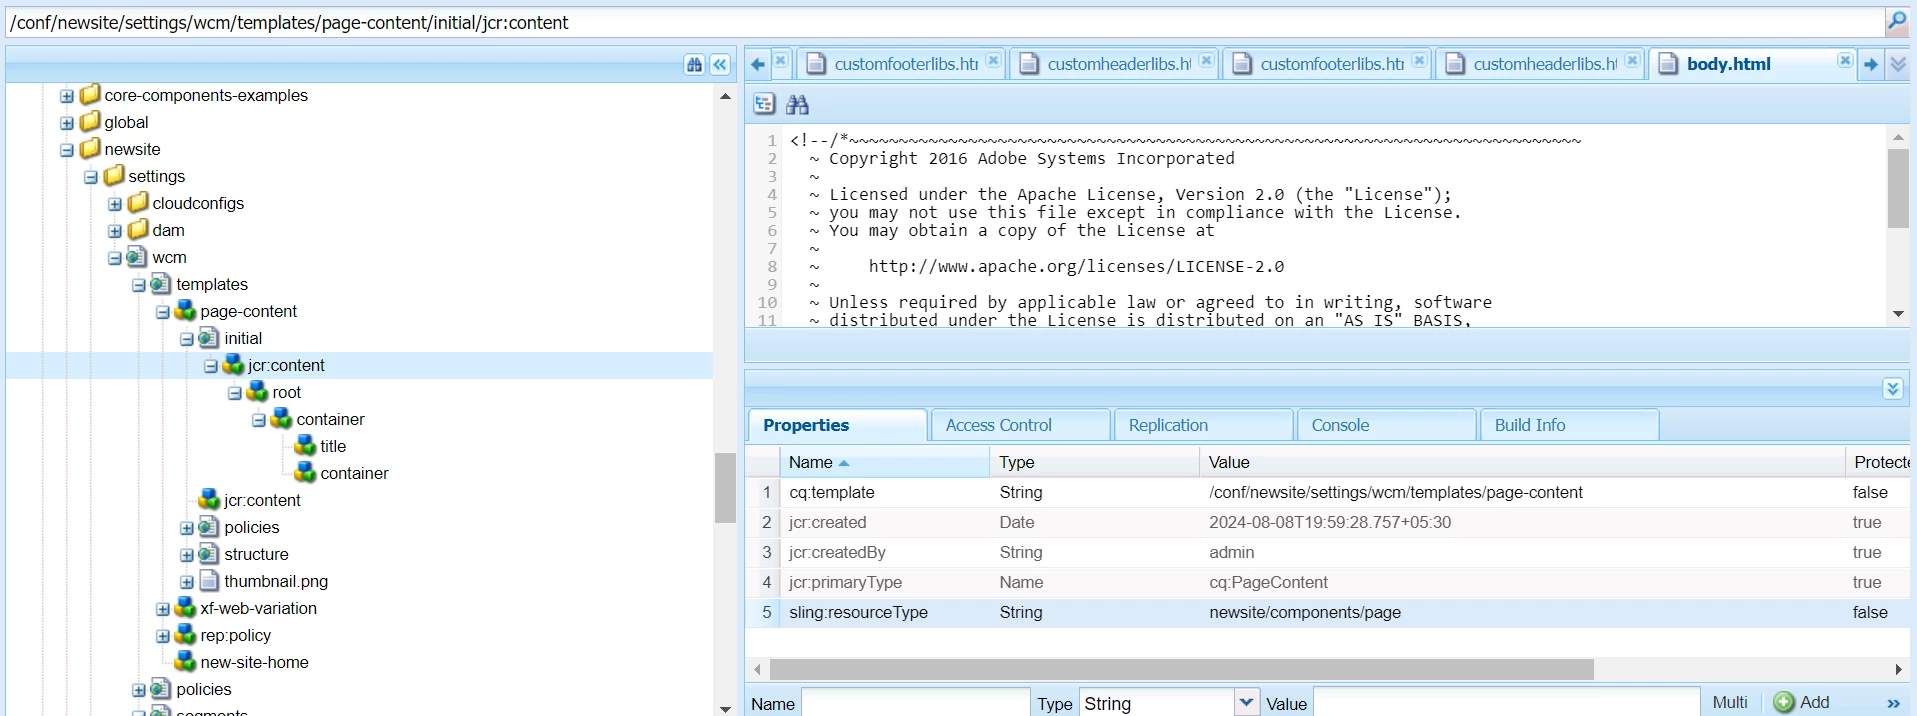Collapse the templates node
Image resolution: width=1917 pixels, height=716 pixels.
[x=139, y=285]
